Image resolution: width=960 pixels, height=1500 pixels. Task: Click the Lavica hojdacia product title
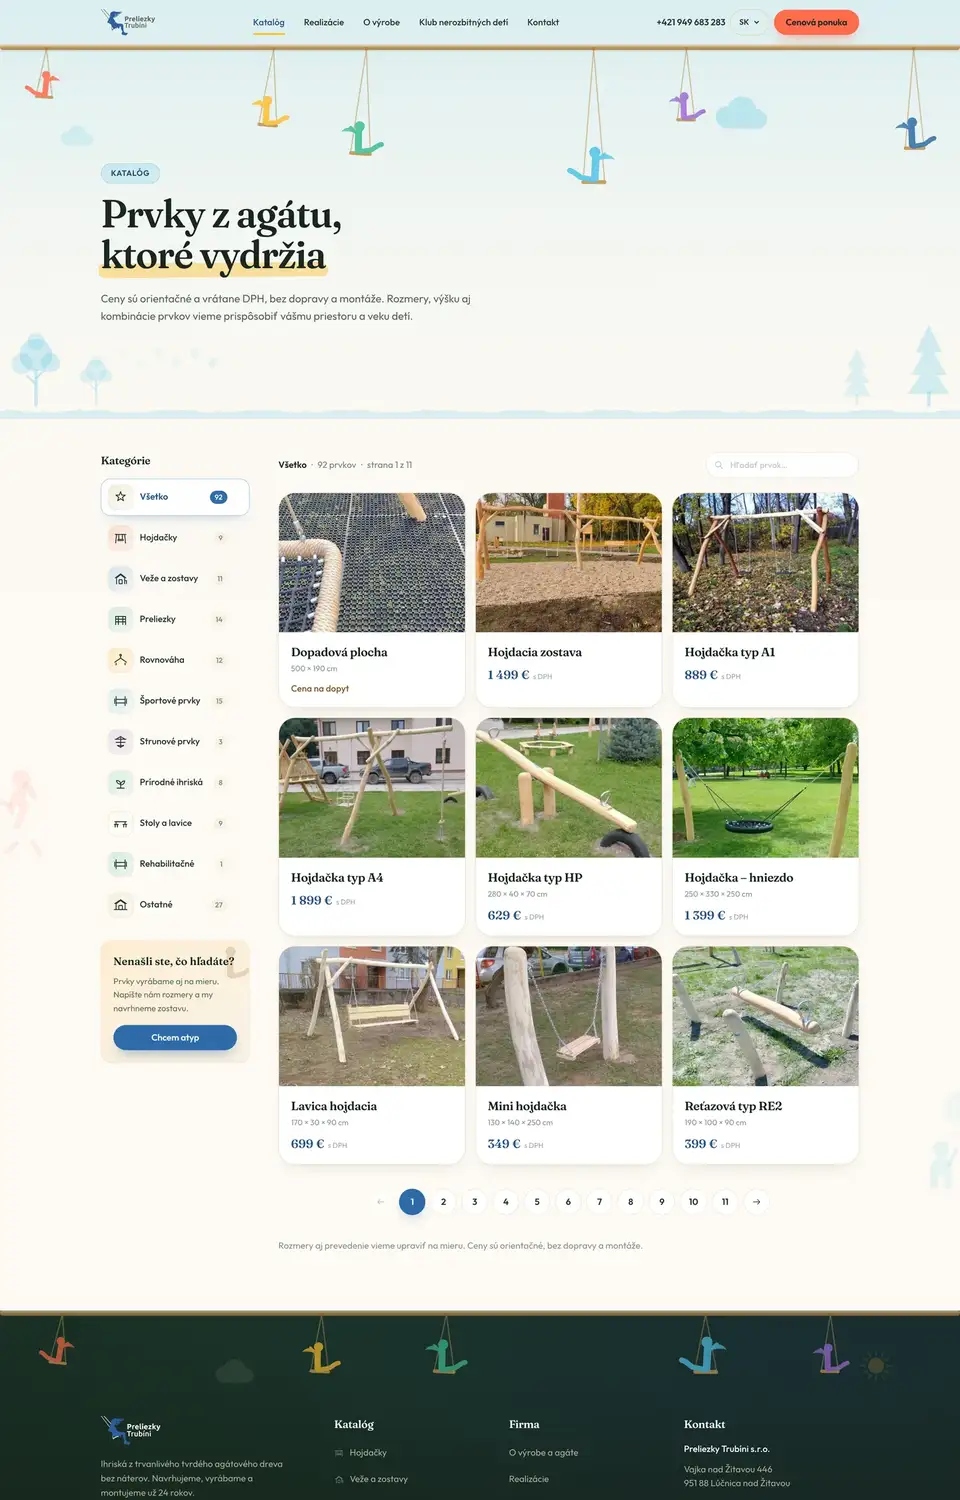[x=334, y=1106]
